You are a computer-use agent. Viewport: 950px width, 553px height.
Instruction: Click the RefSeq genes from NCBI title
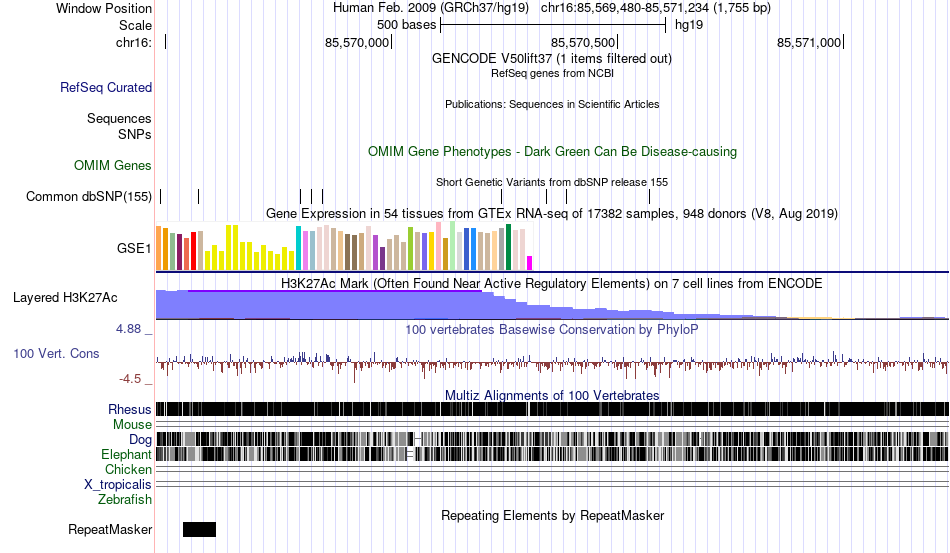(x=552, y=73)
